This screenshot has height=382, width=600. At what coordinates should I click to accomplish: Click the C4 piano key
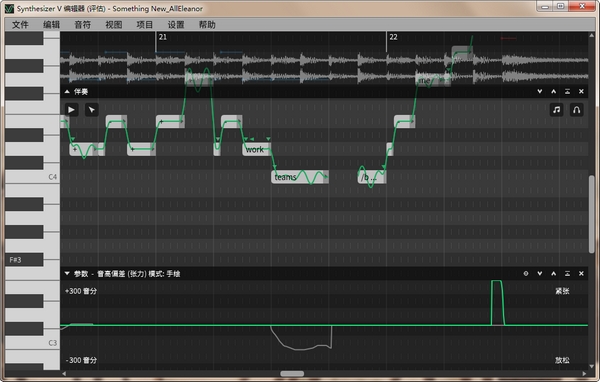pyautogui.click(x=32, y=177)
